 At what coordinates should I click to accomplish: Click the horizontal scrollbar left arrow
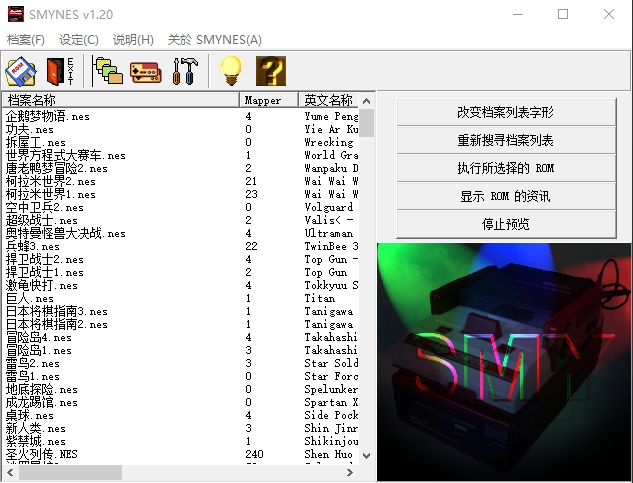coord(10,472)
